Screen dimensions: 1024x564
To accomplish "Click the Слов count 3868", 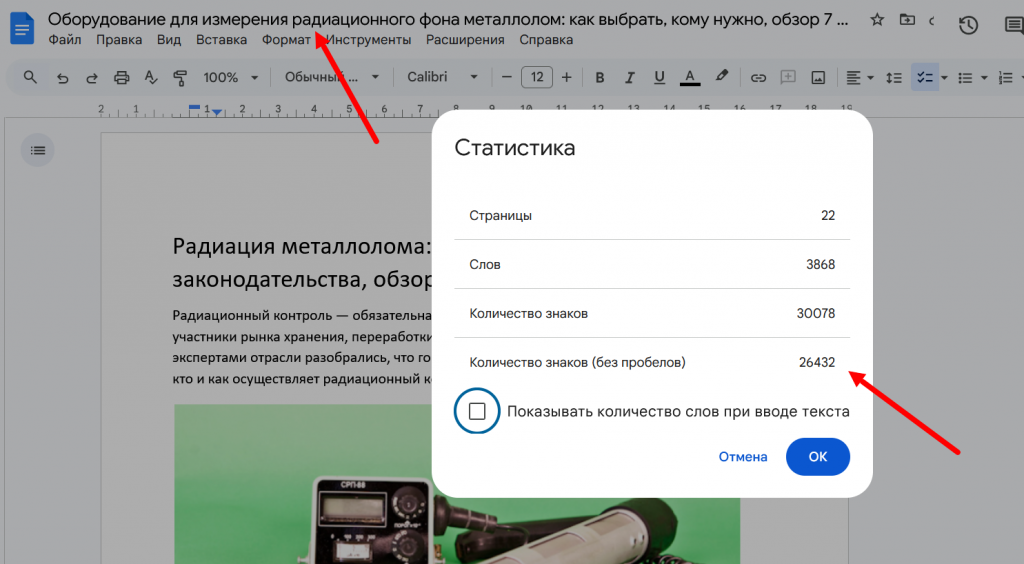I will pos(820,264).
